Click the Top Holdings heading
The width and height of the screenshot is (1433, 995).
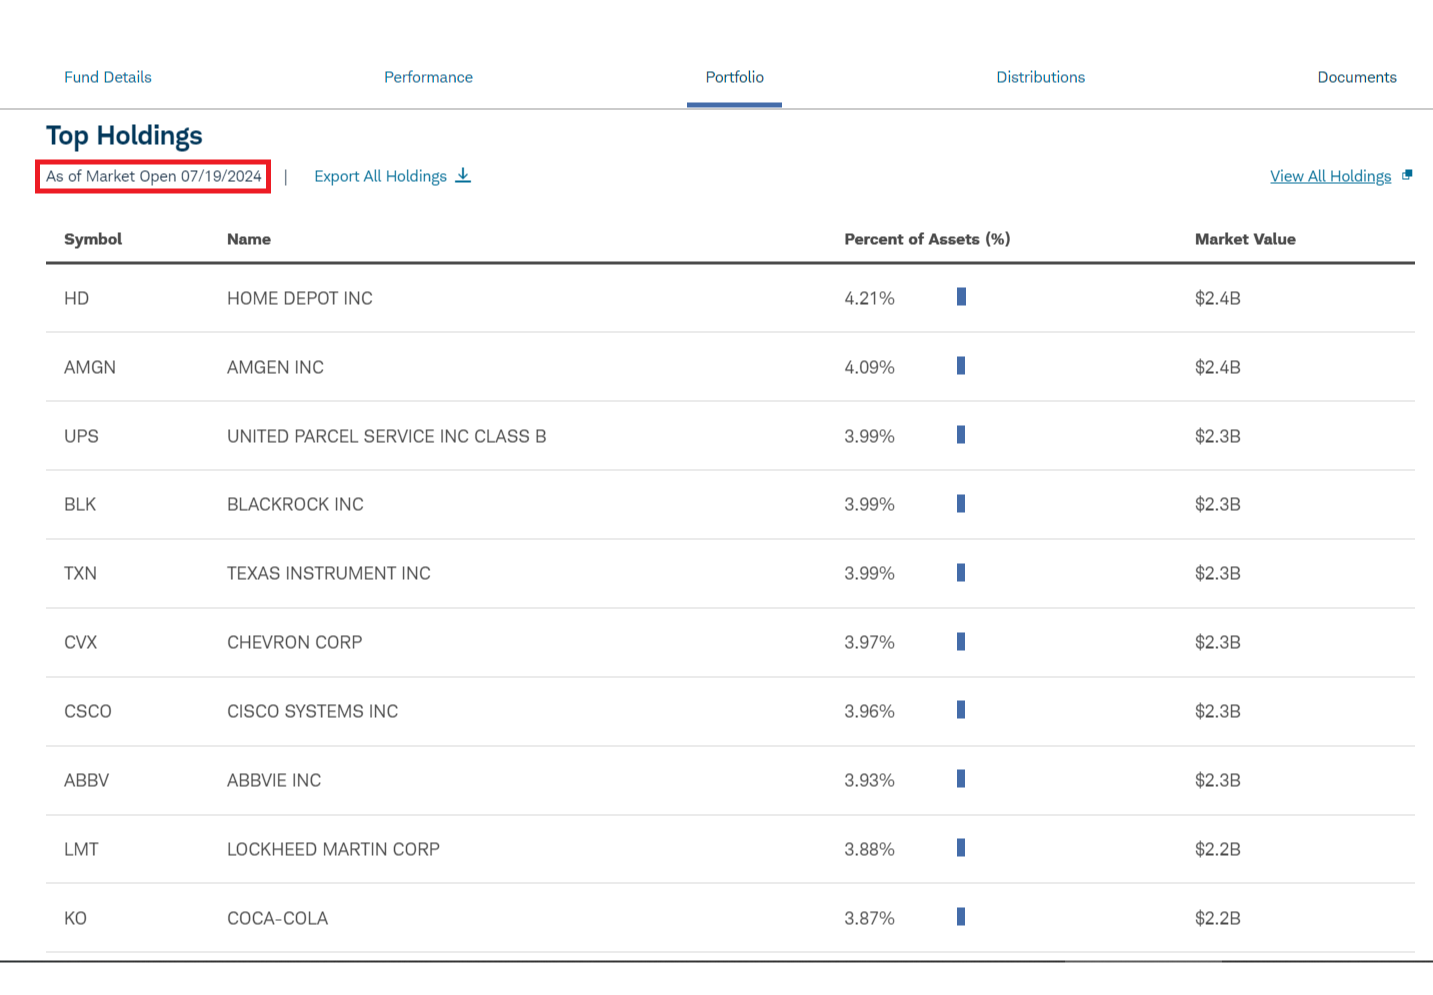click(124, 135)
